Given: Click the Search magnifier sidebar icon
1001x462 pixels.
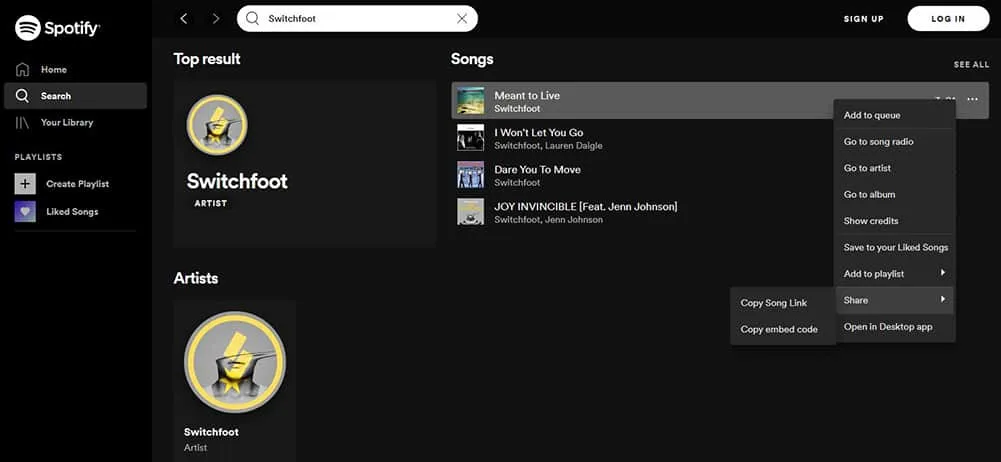Looking at the screenshot, I should 22,96.
